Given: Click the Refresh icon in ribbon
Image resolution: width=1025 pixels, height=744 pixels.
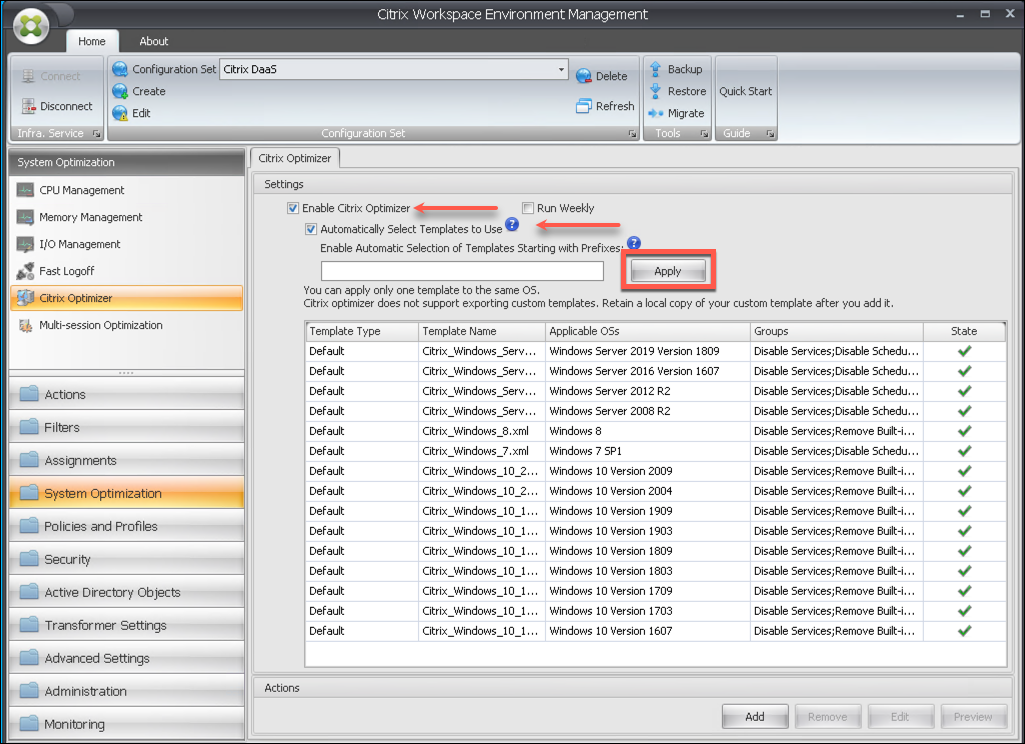Looking at the screenshot, I should pos(584,106).
